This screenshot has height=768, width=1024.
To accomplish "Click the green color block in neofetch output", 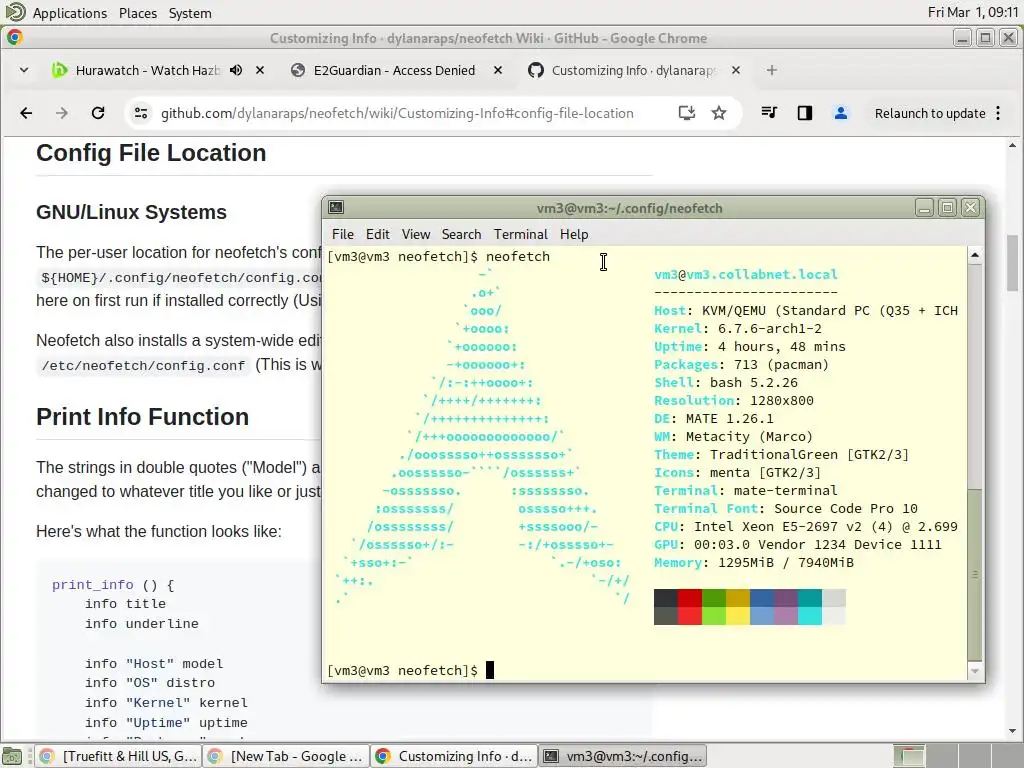I will (714, 607).
